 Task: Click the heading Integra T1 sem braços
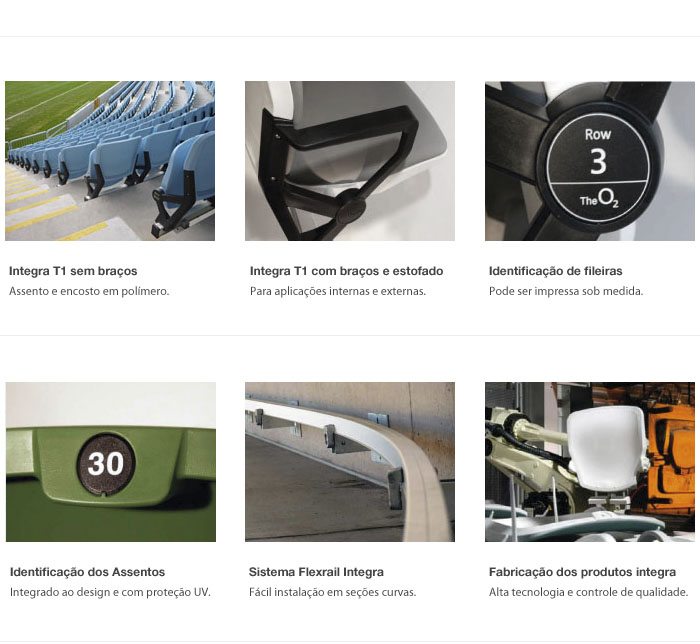tap(73, 271)
